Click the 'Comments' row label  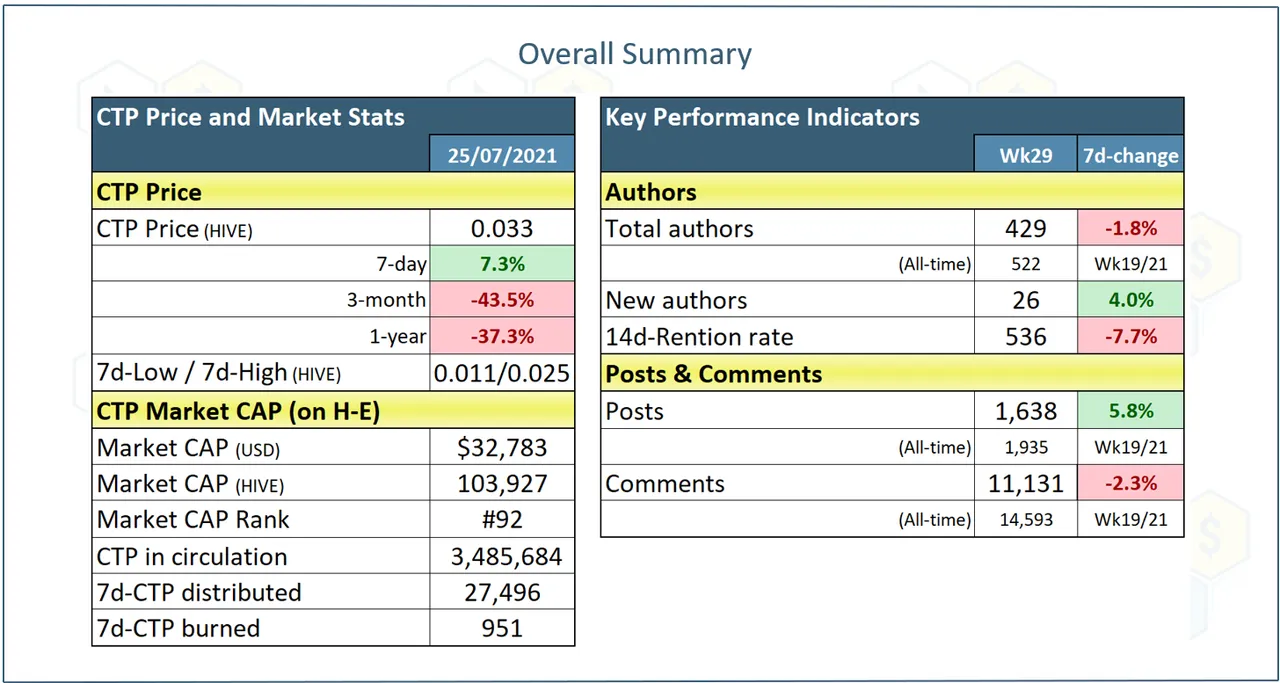[x=664, y=484]
